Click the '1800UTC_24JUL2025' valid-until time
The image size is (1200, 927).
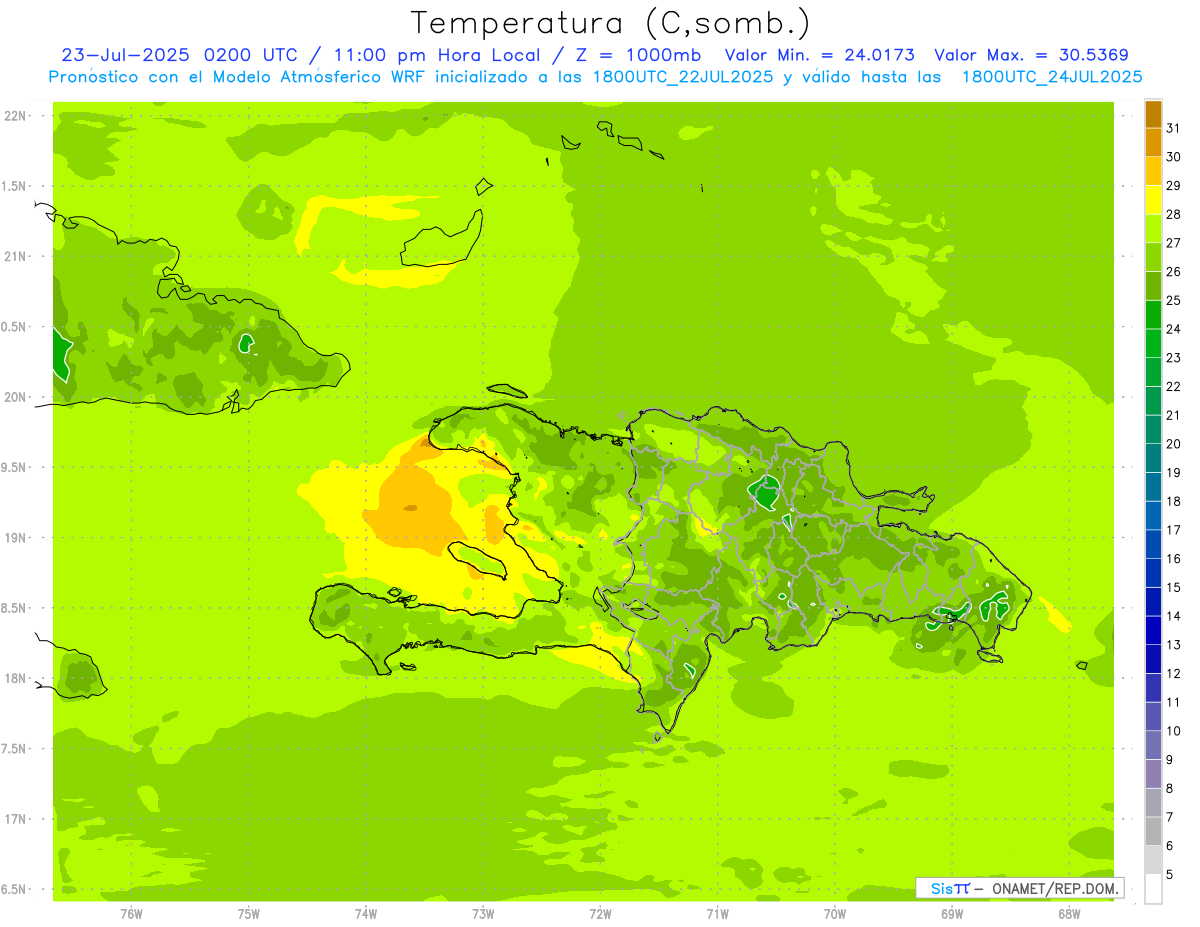pos(1051,76)
